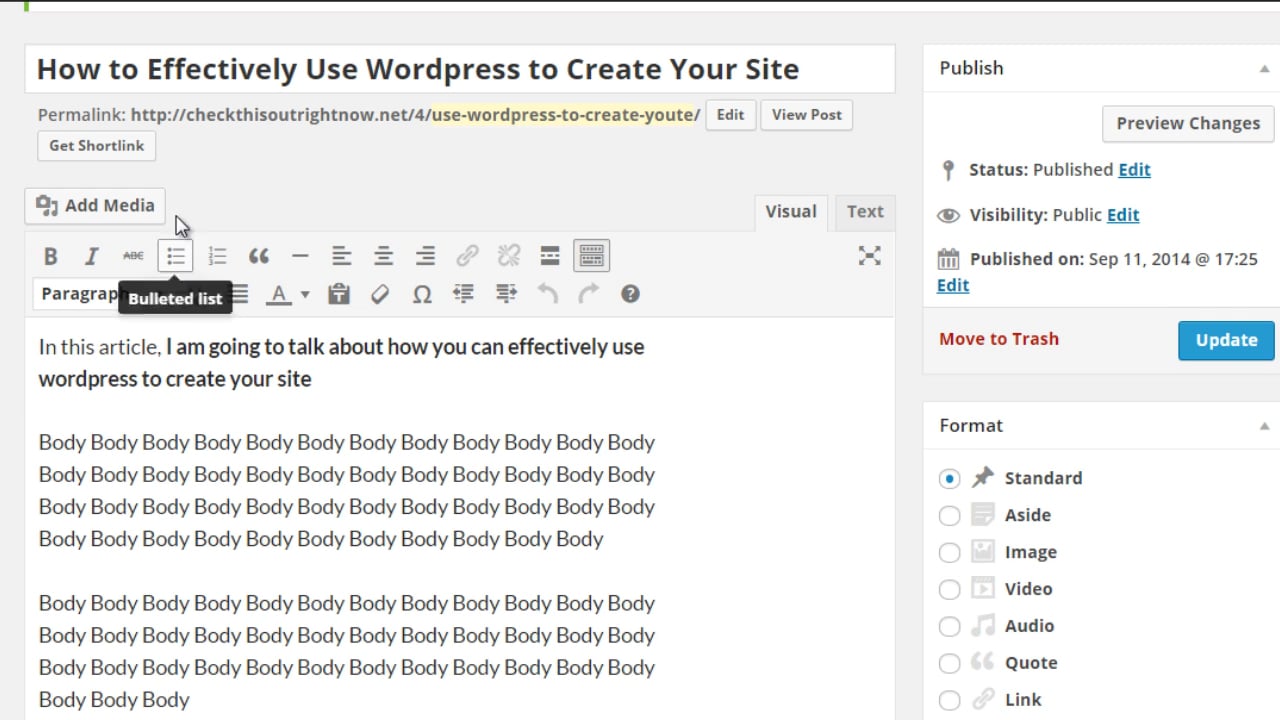Toggle bold formatting in the editor
The width and height of the screenshot is (1280, 720).
pos(50,255)
